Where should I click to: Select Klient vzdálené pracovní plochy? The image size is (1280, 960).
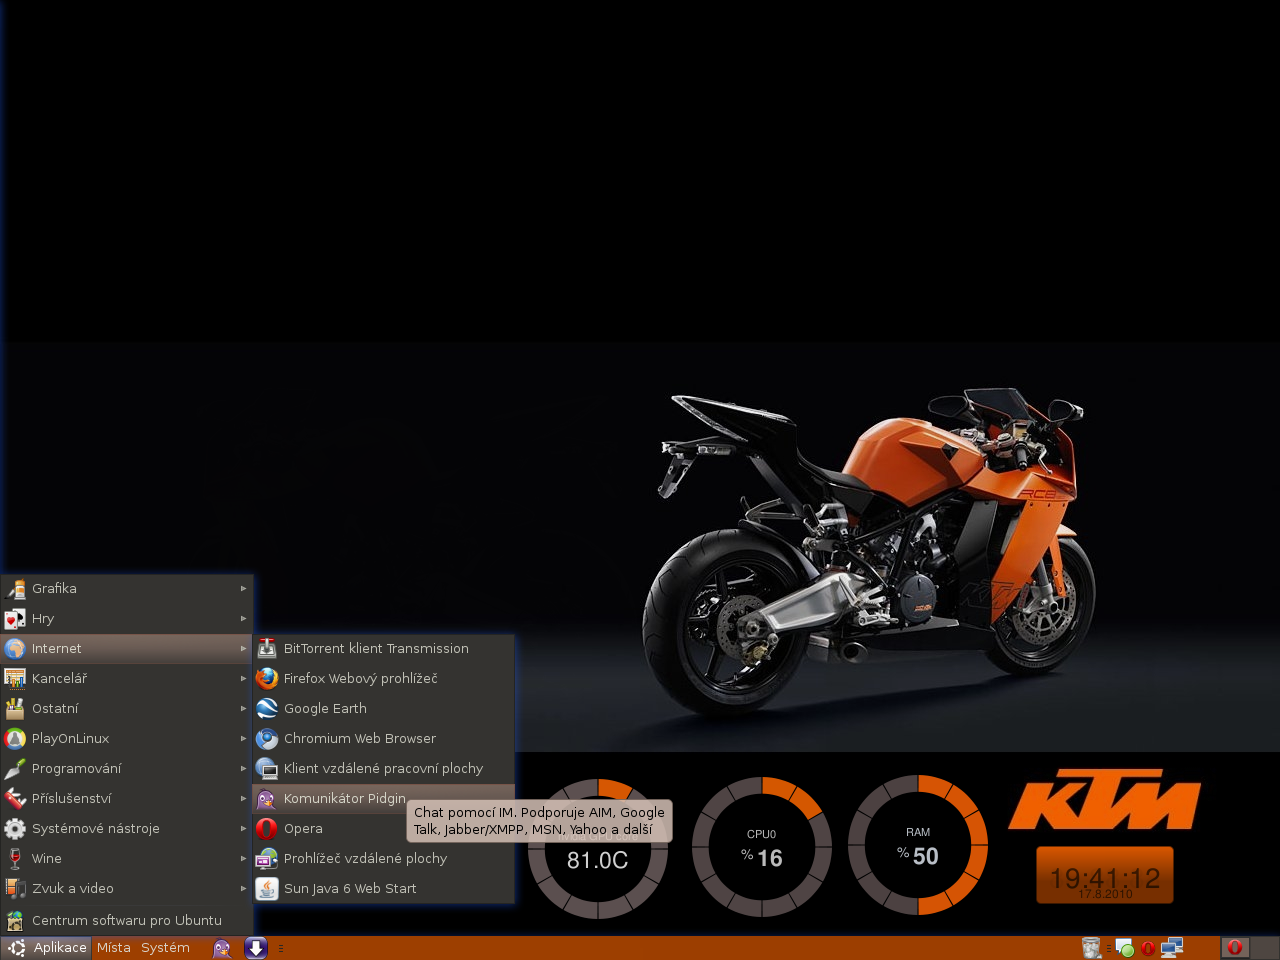(x=383, y=768)
